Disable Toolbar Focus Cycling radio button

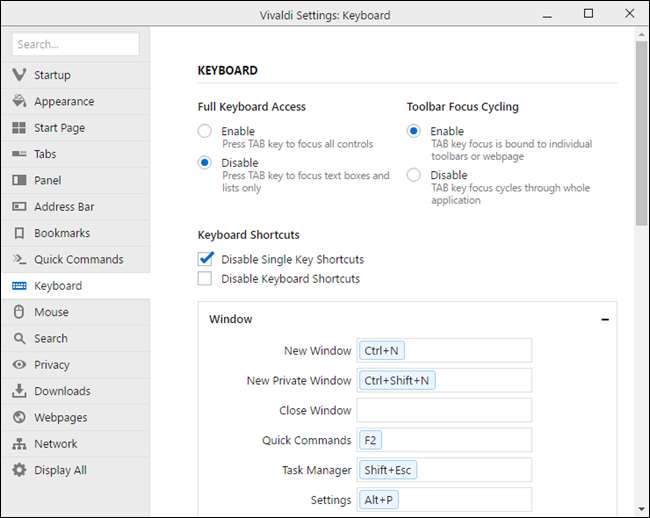414,175
